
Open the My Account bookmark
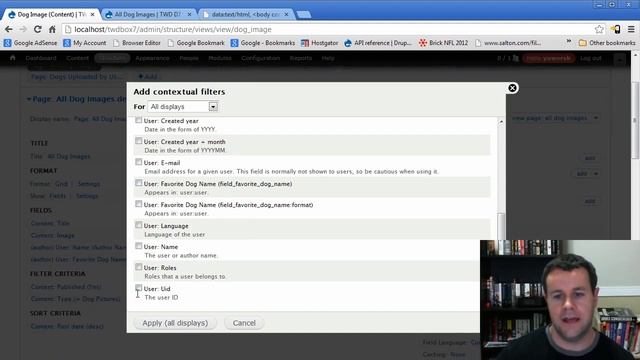(85, 42)
